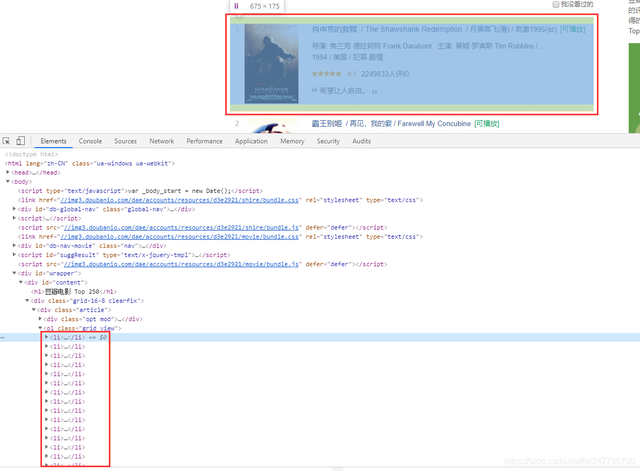The height and width of the screenshot is (471, 640).
Task: Open the Sources tab
Action: pyautogui.click(x=125, y=141)
